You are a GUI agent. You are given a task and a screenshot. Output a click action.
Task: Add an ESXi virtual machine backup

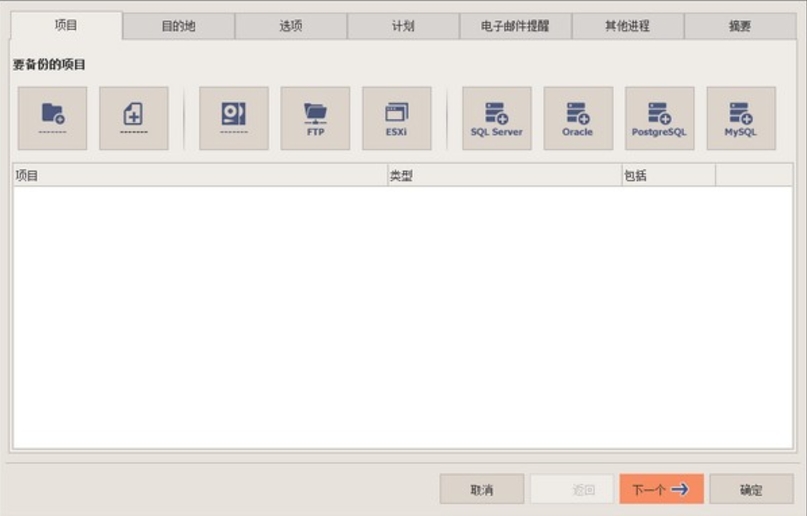tap(397, 118)
